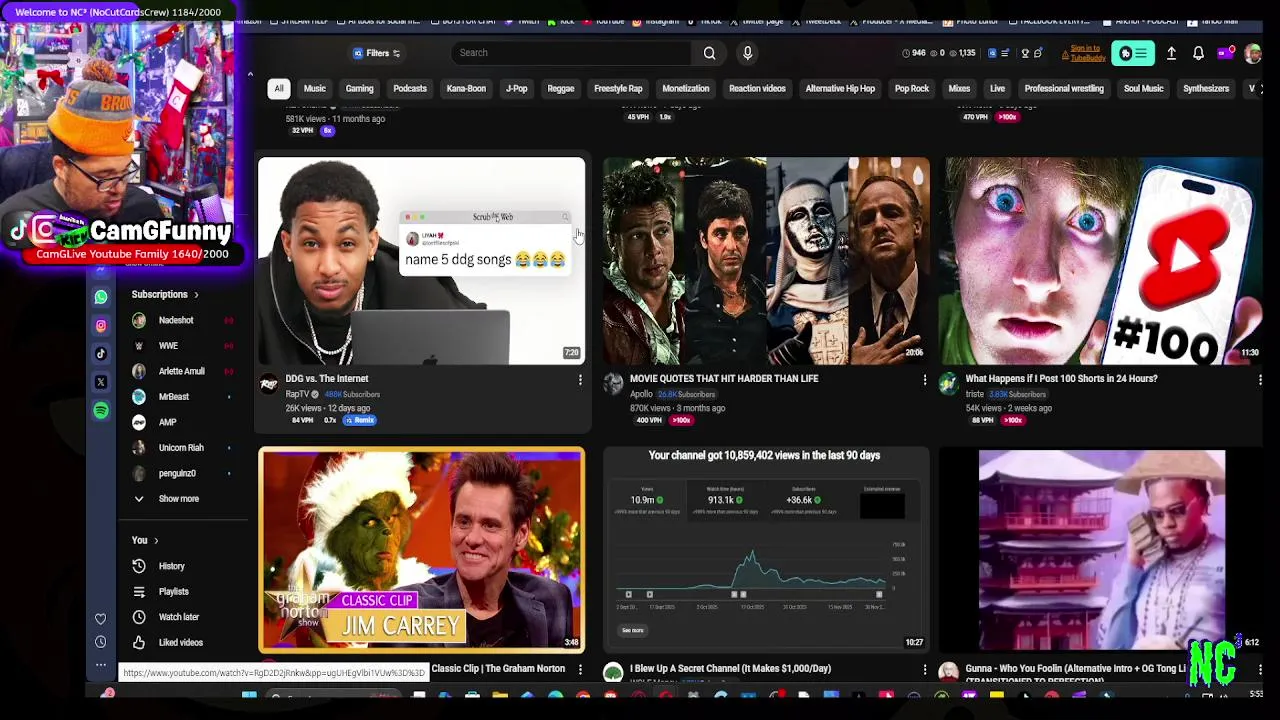This screenshot has height=720, width=1280.
Task: Open Nadeshot subscription channel
Action: pos(176,321)
